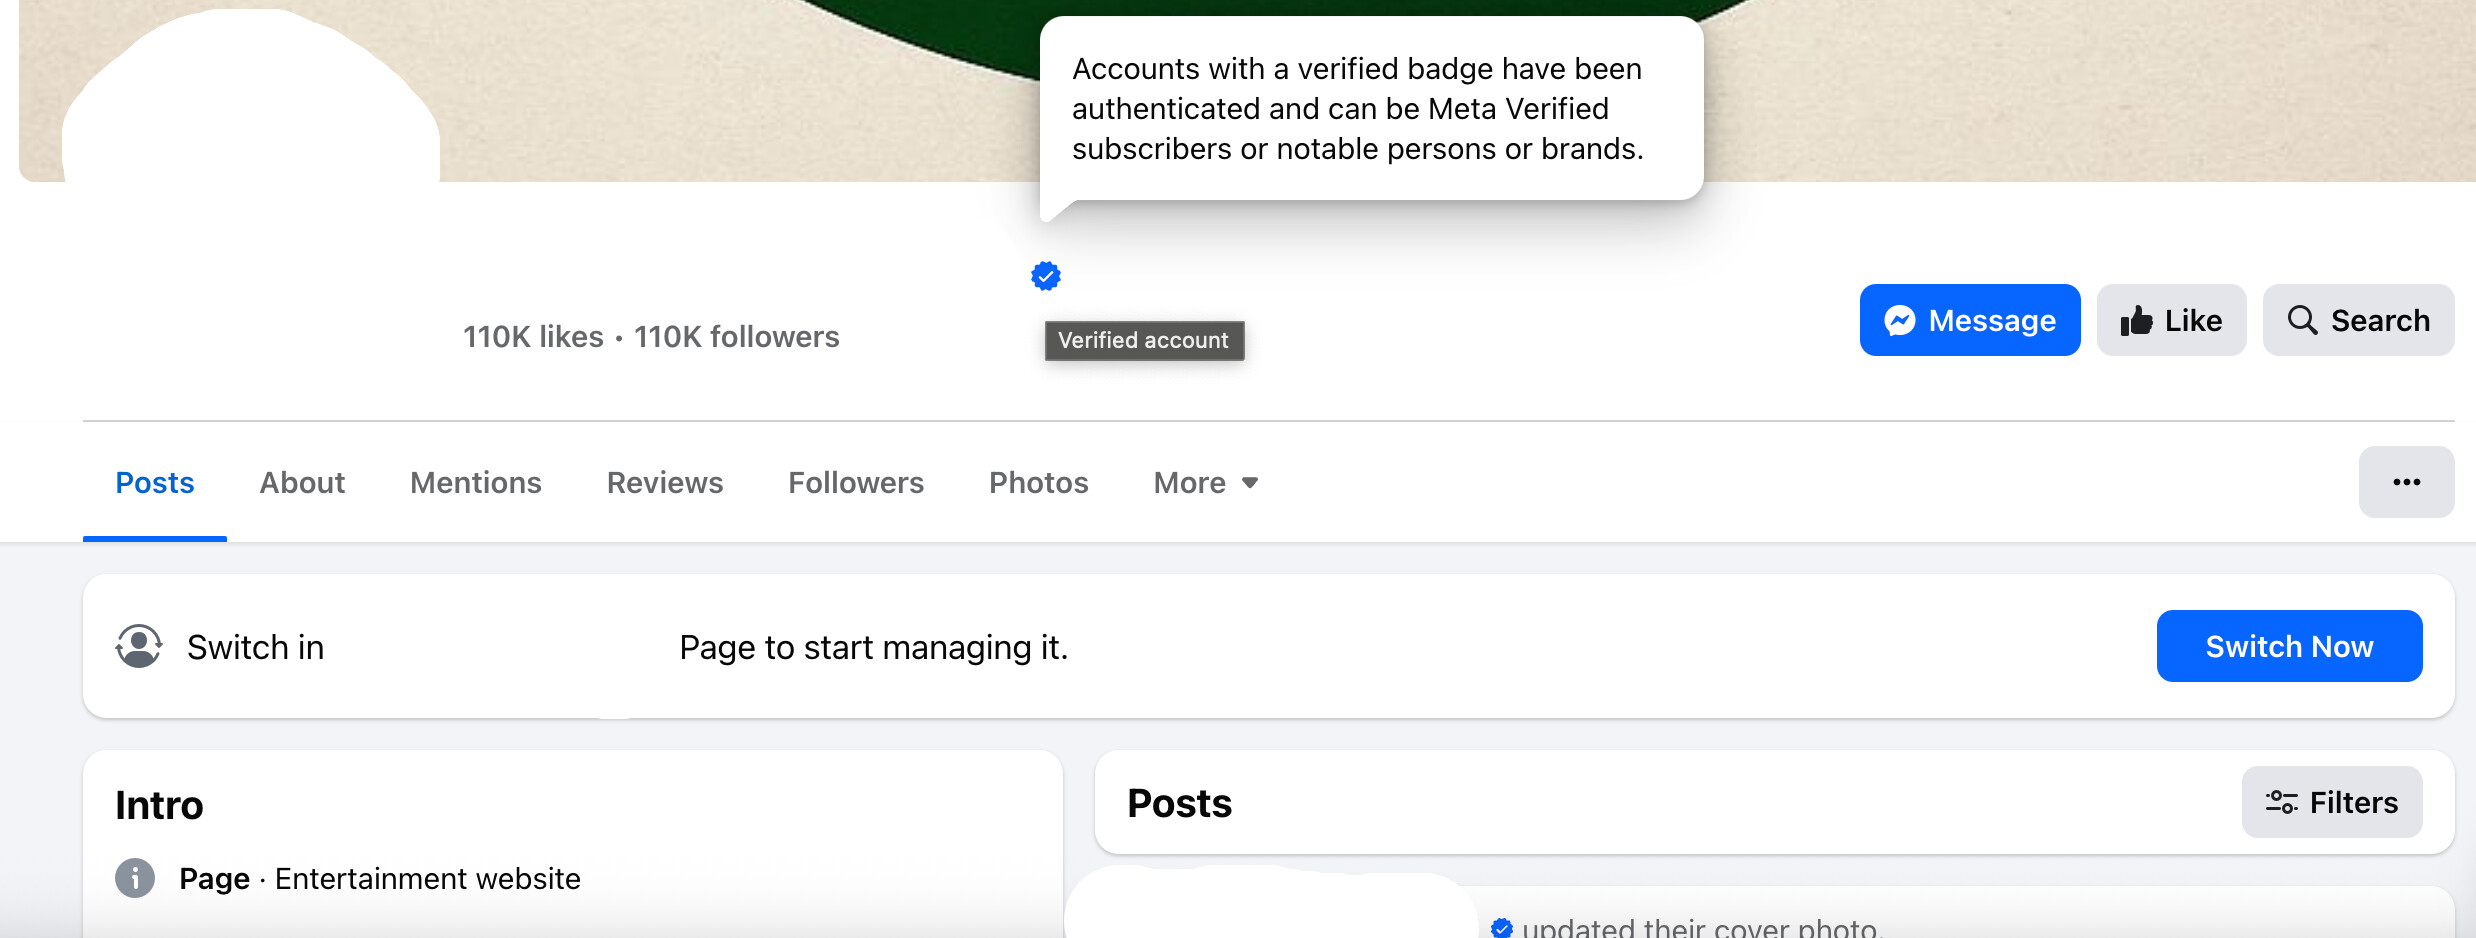Switch to the Reviews tab
2476x938 pixels.
coord(665,483)
